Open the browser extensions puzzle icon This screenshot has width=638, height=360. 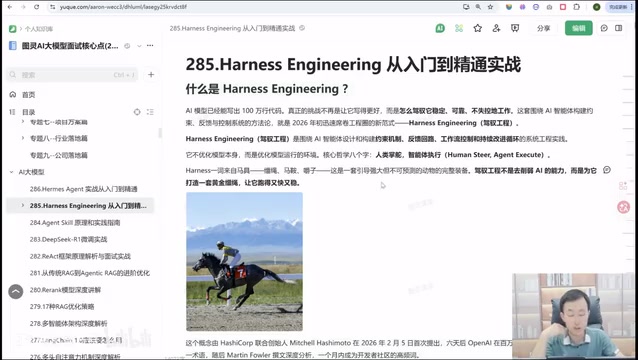click(x=577, y=7)
